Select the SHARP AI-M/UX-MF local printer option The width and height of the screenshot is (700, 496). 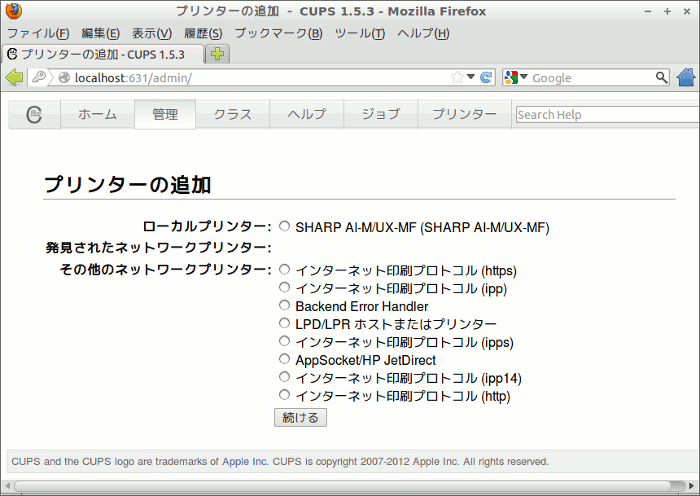285,227
